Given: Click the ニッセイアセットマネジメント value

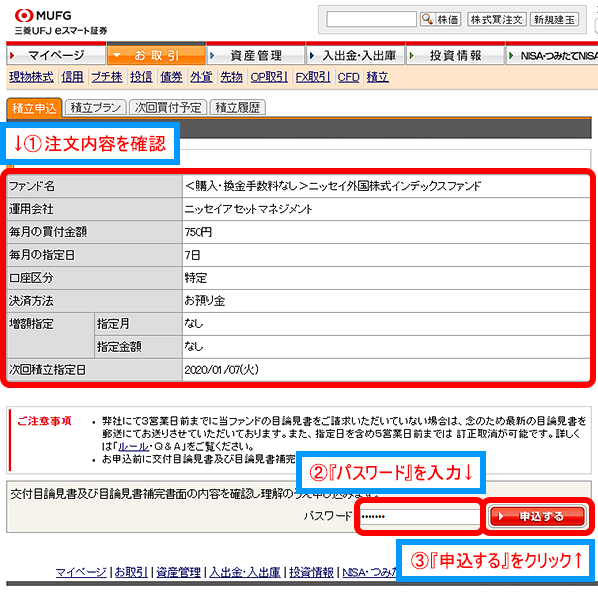Looking at the screenshot, I should tap(248, 209).
